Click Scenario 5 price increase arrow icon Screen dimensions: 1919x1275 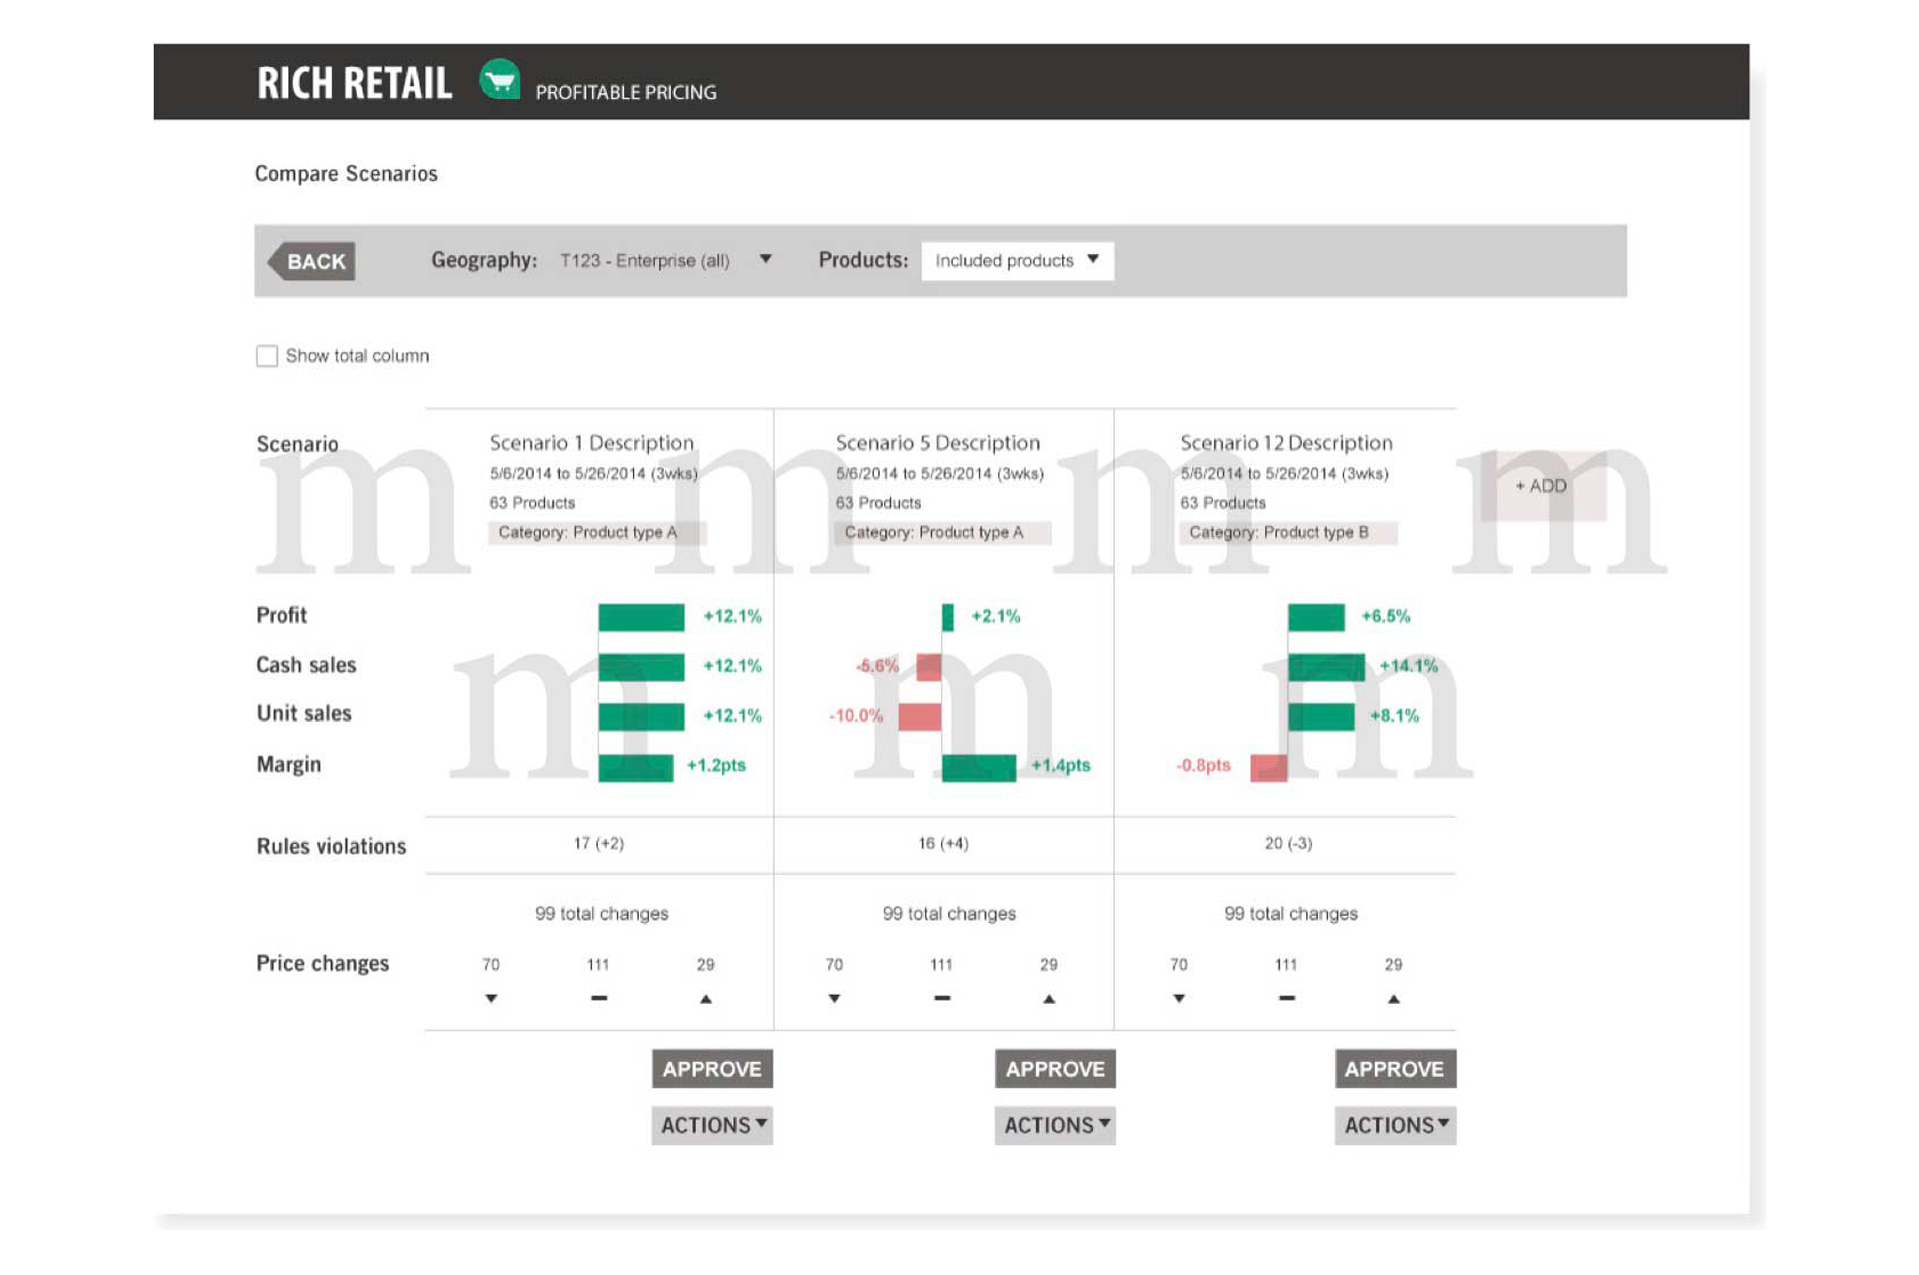pos(1049,998)
